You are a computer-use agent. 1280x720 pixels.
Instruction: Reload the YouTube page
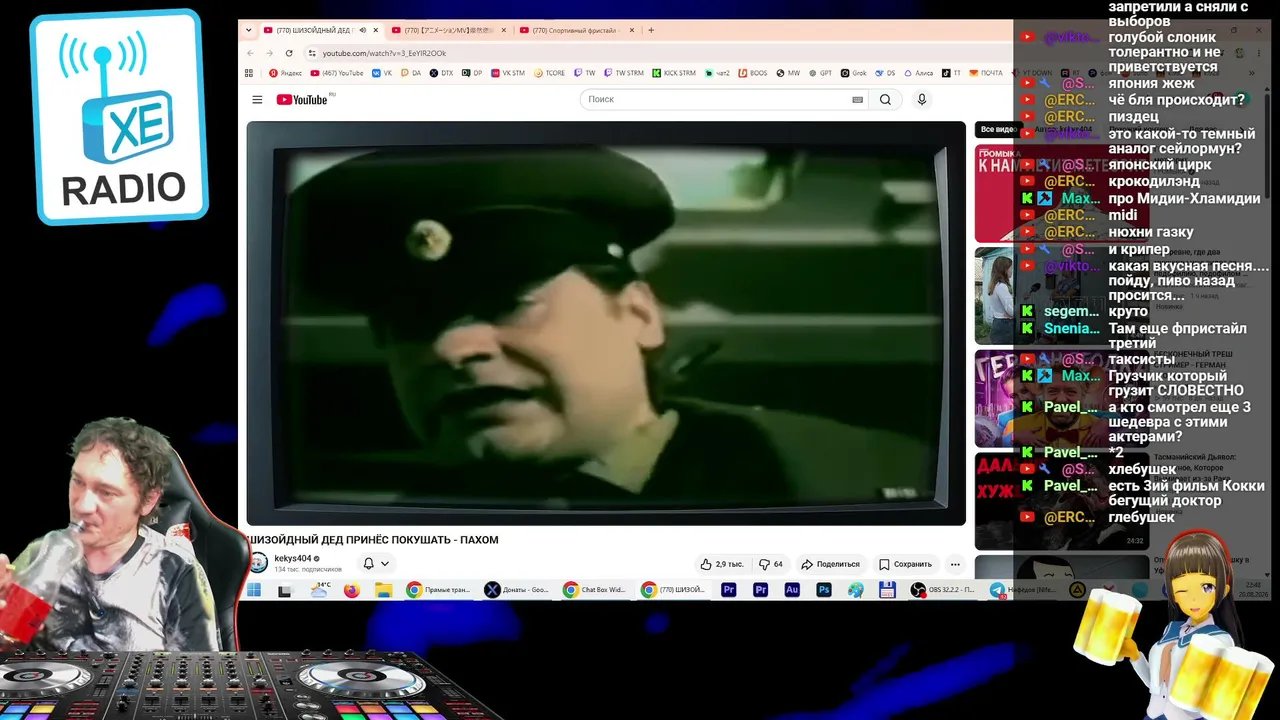(289, 53)
